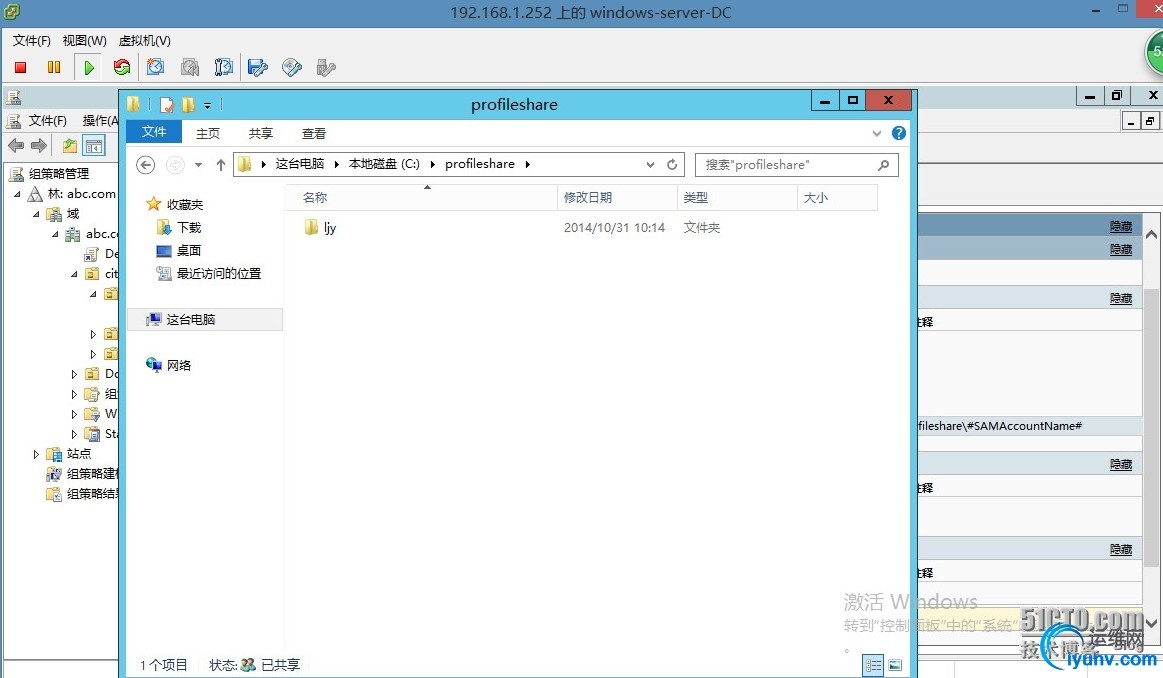1163x678 pixels.
Task: Click the search magnifier icon
Action: point(883,165)
